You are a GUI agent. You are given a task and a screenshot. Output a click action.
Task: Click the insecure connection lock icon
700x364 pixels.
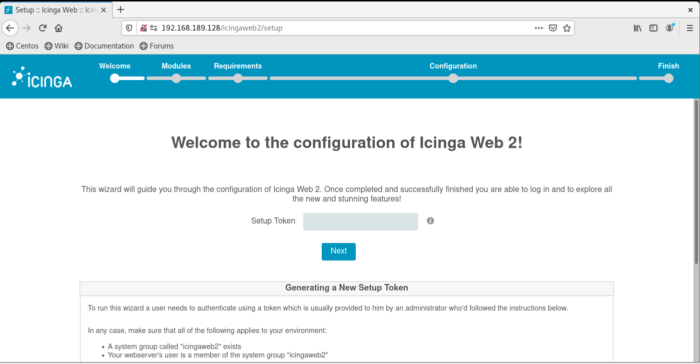point(143,28)
